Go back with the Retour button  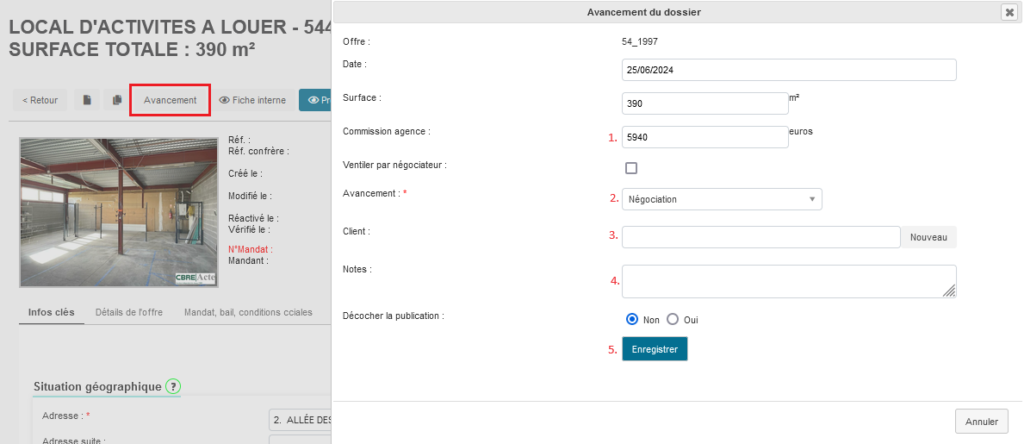tap(40, 100)
